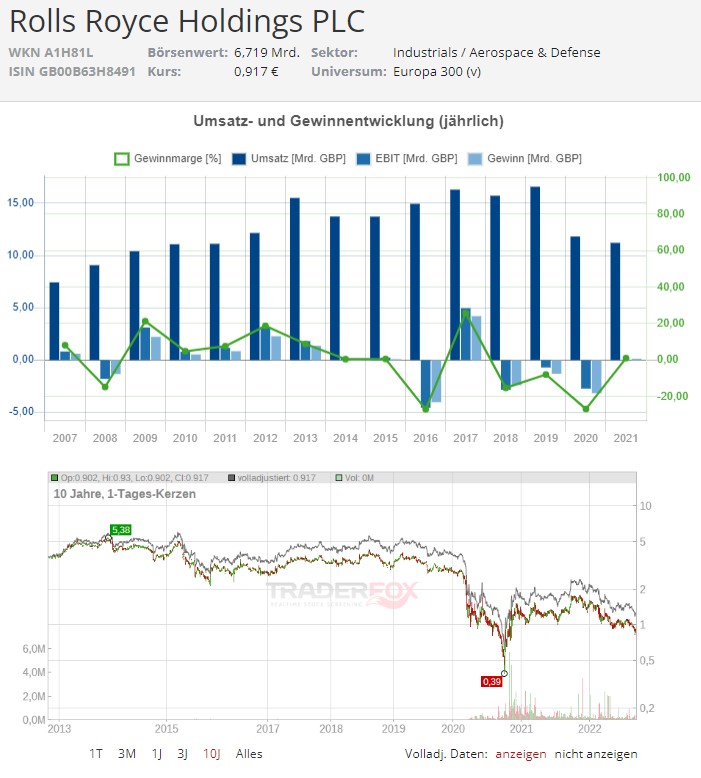701x778 pixels.
Task: Click the Op:0.902 OHLC values text
Action: [x=134, y=478]
